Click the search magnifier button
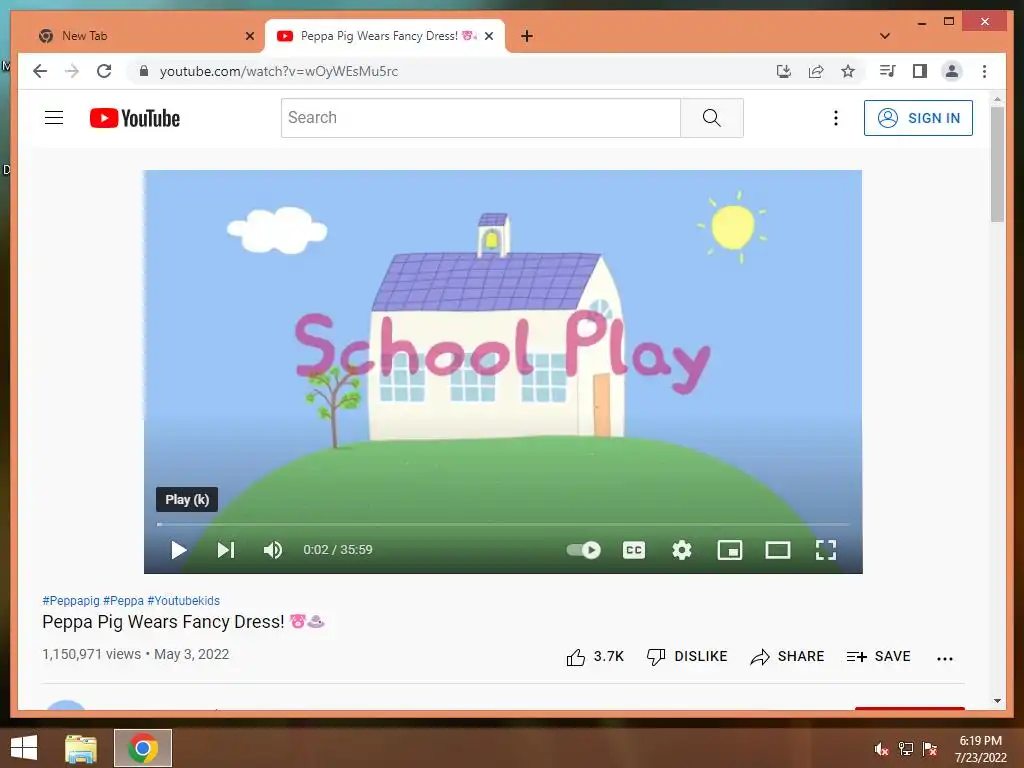Image resolution: width=1024 pixels, height=768 pixels. click(712, 118)
